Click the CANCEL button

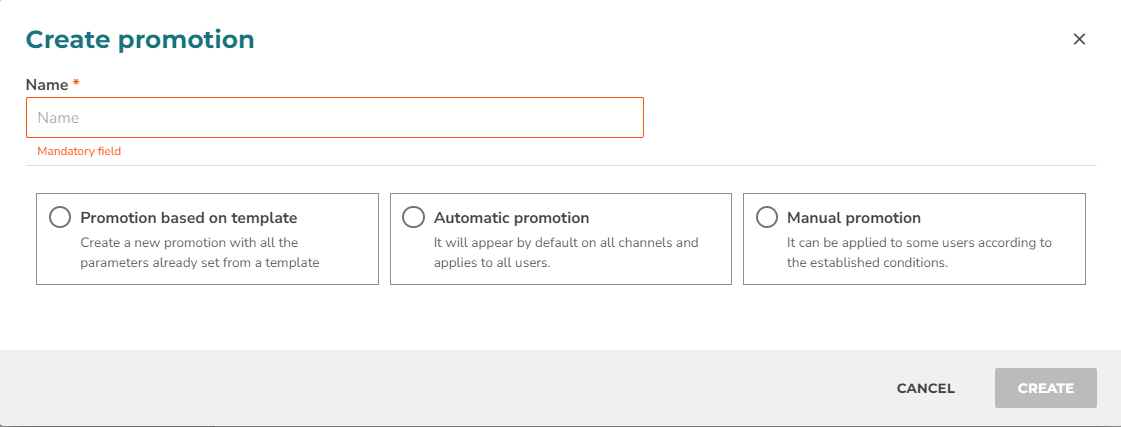coord(926,388)
